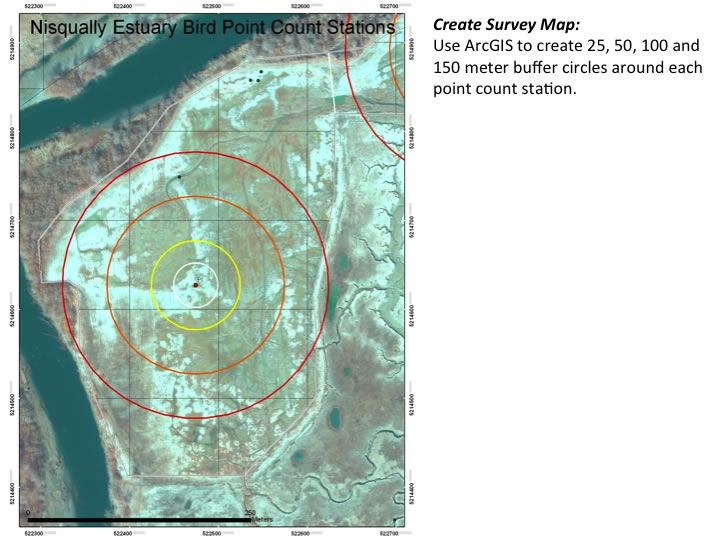Click the dark green pond in lower-right marsh

click(333, 414)
